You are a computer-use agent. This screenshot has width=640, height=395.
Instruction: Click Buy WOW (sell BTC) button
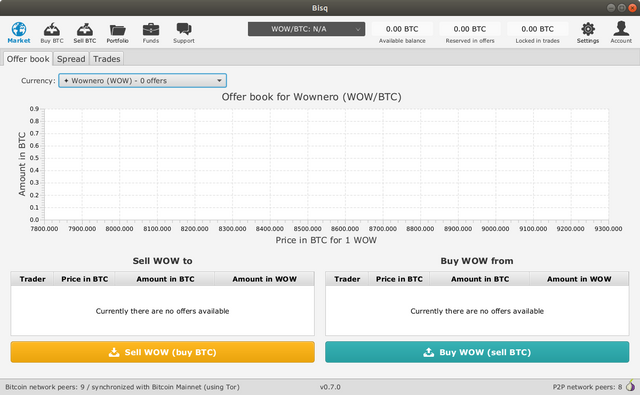point(477,352)
